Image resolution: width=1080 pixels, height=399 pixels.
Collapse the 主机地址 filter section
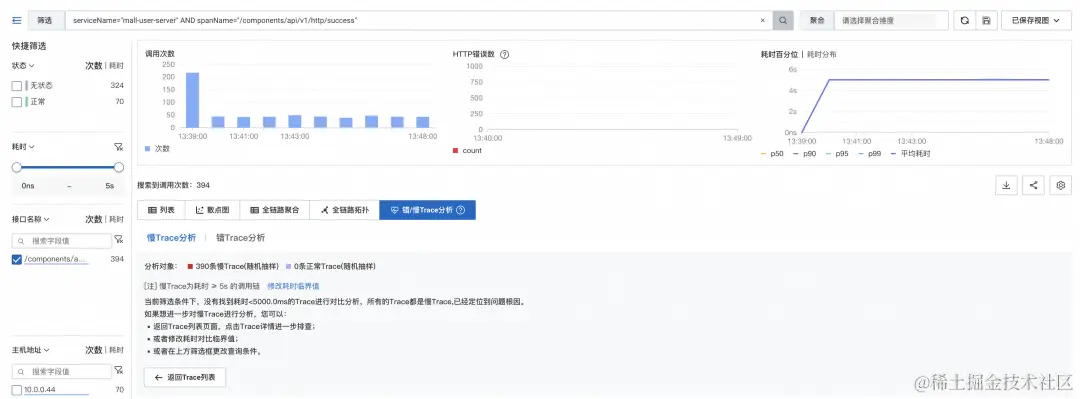click(31, 350)
